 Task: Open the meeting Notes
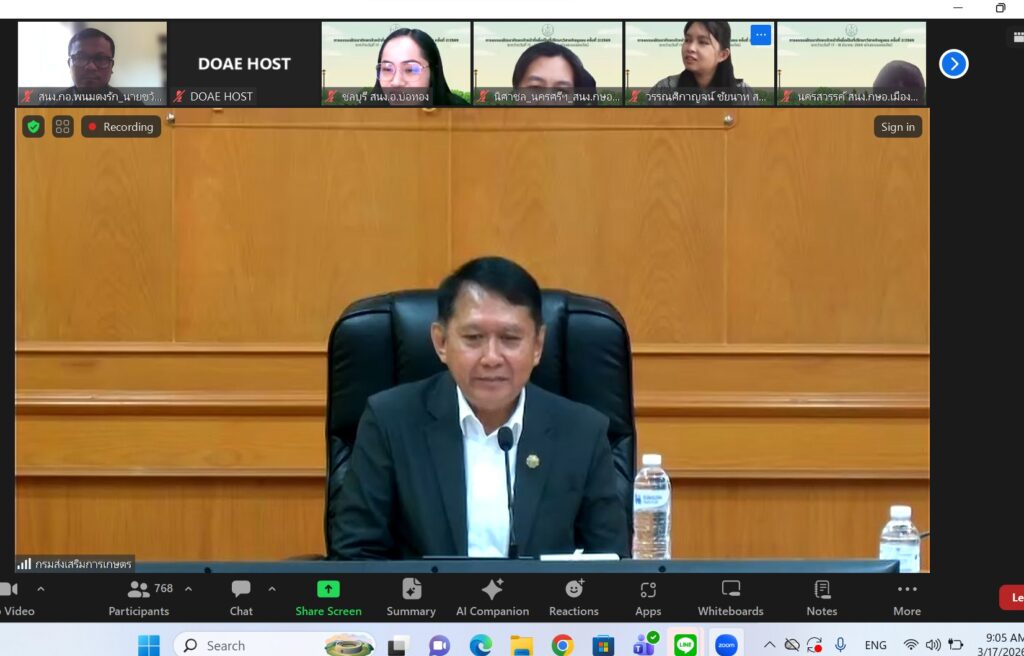pos(821,598)
